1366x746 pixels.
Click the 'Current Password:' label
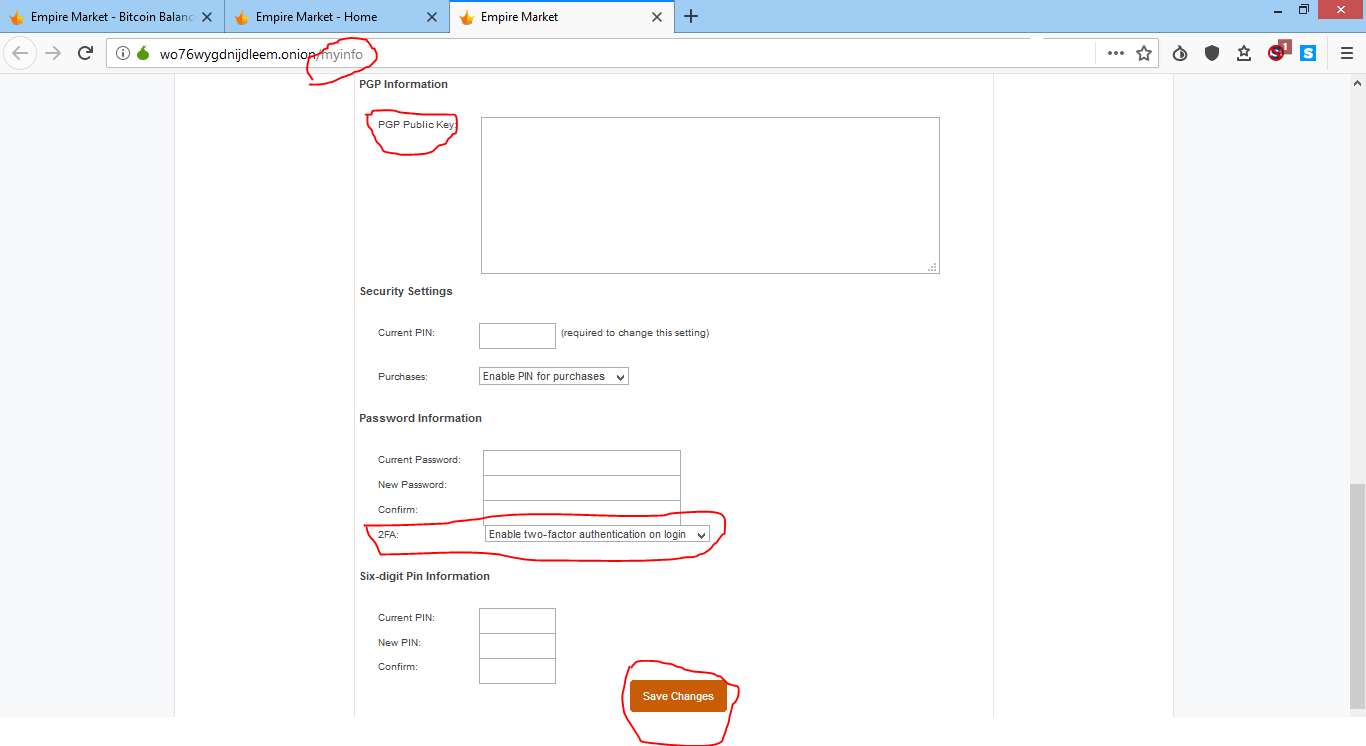click(419, 460)
